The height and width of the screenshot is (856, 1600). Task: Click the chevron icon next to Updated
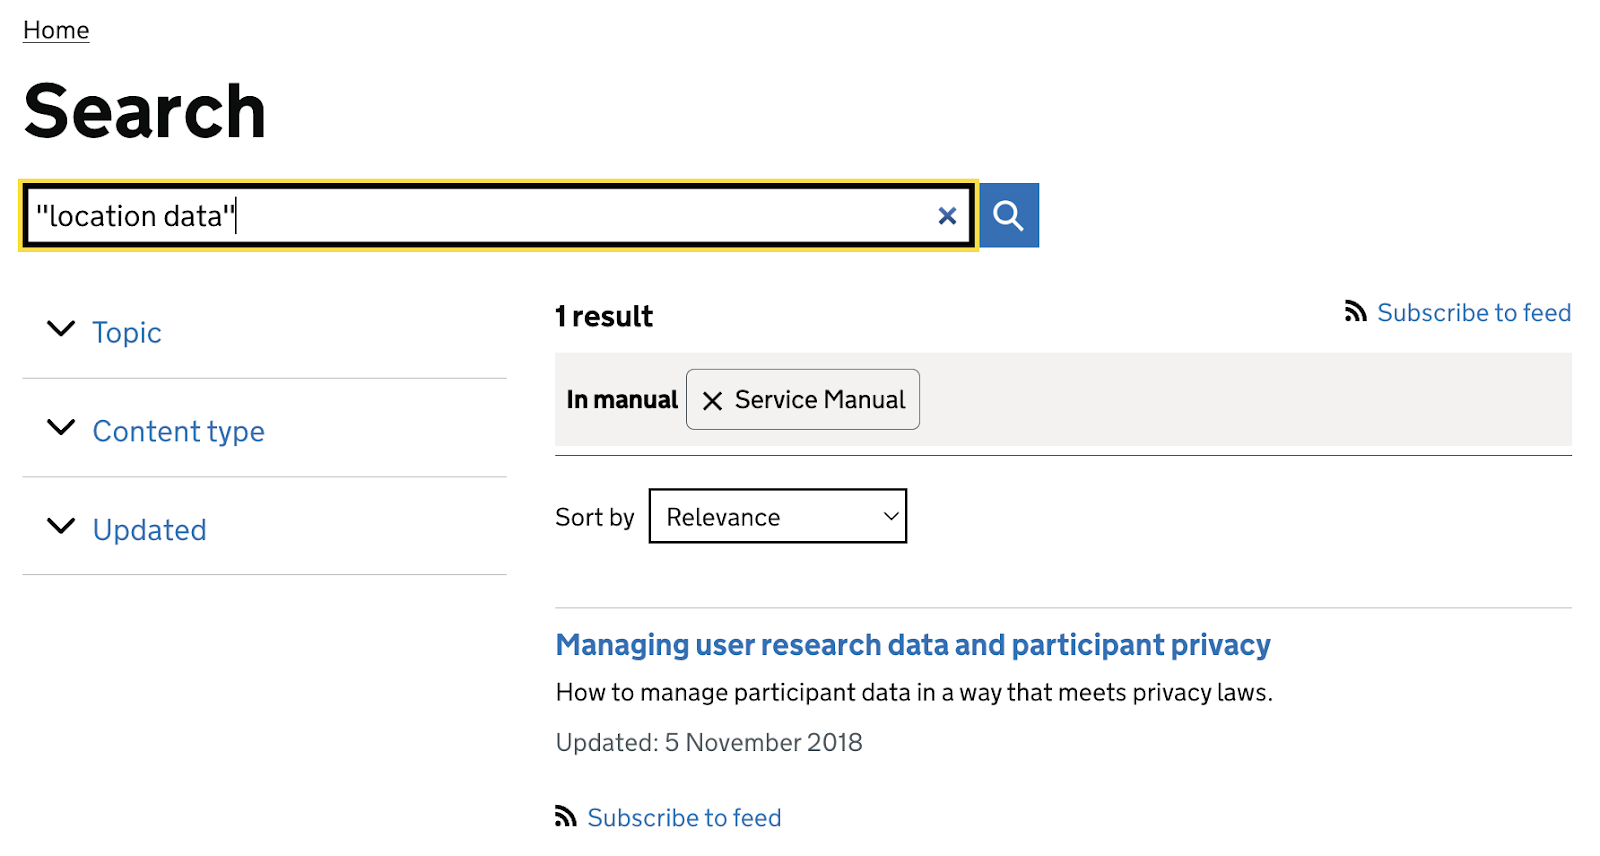[x=61, y=526]
